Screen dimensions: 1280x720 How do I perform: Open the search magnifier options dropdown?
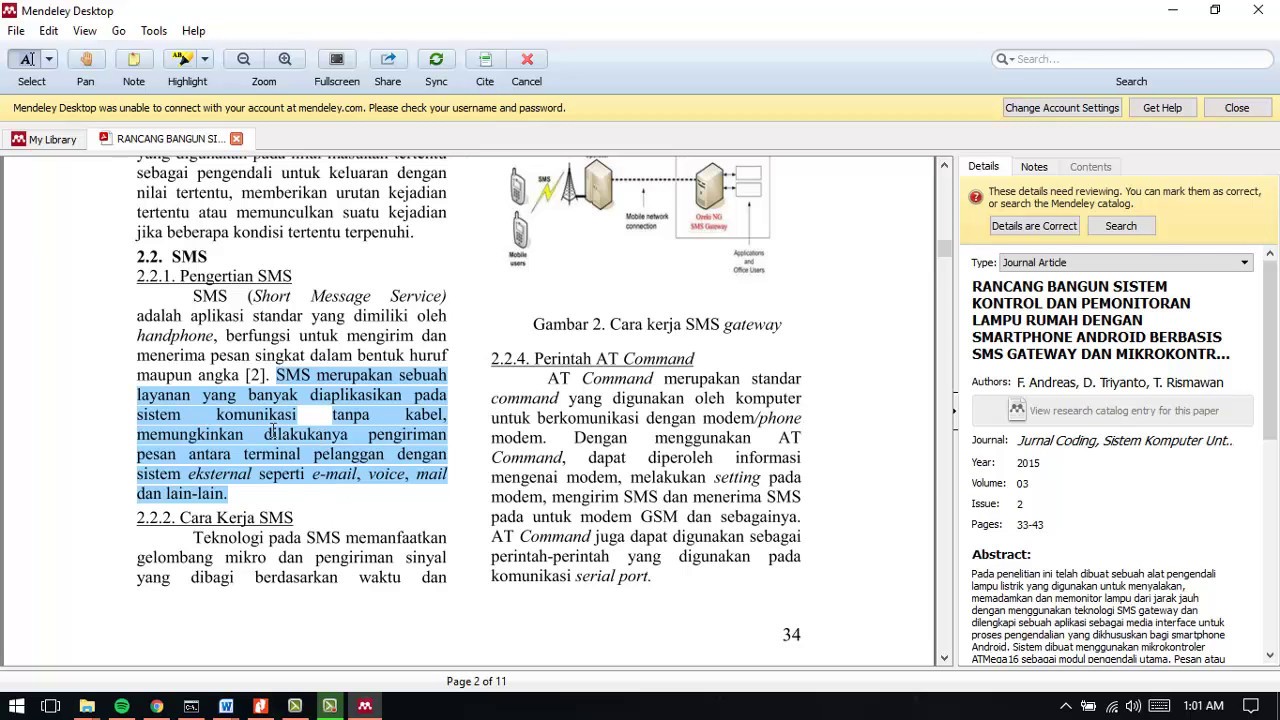pos(1004,59)
